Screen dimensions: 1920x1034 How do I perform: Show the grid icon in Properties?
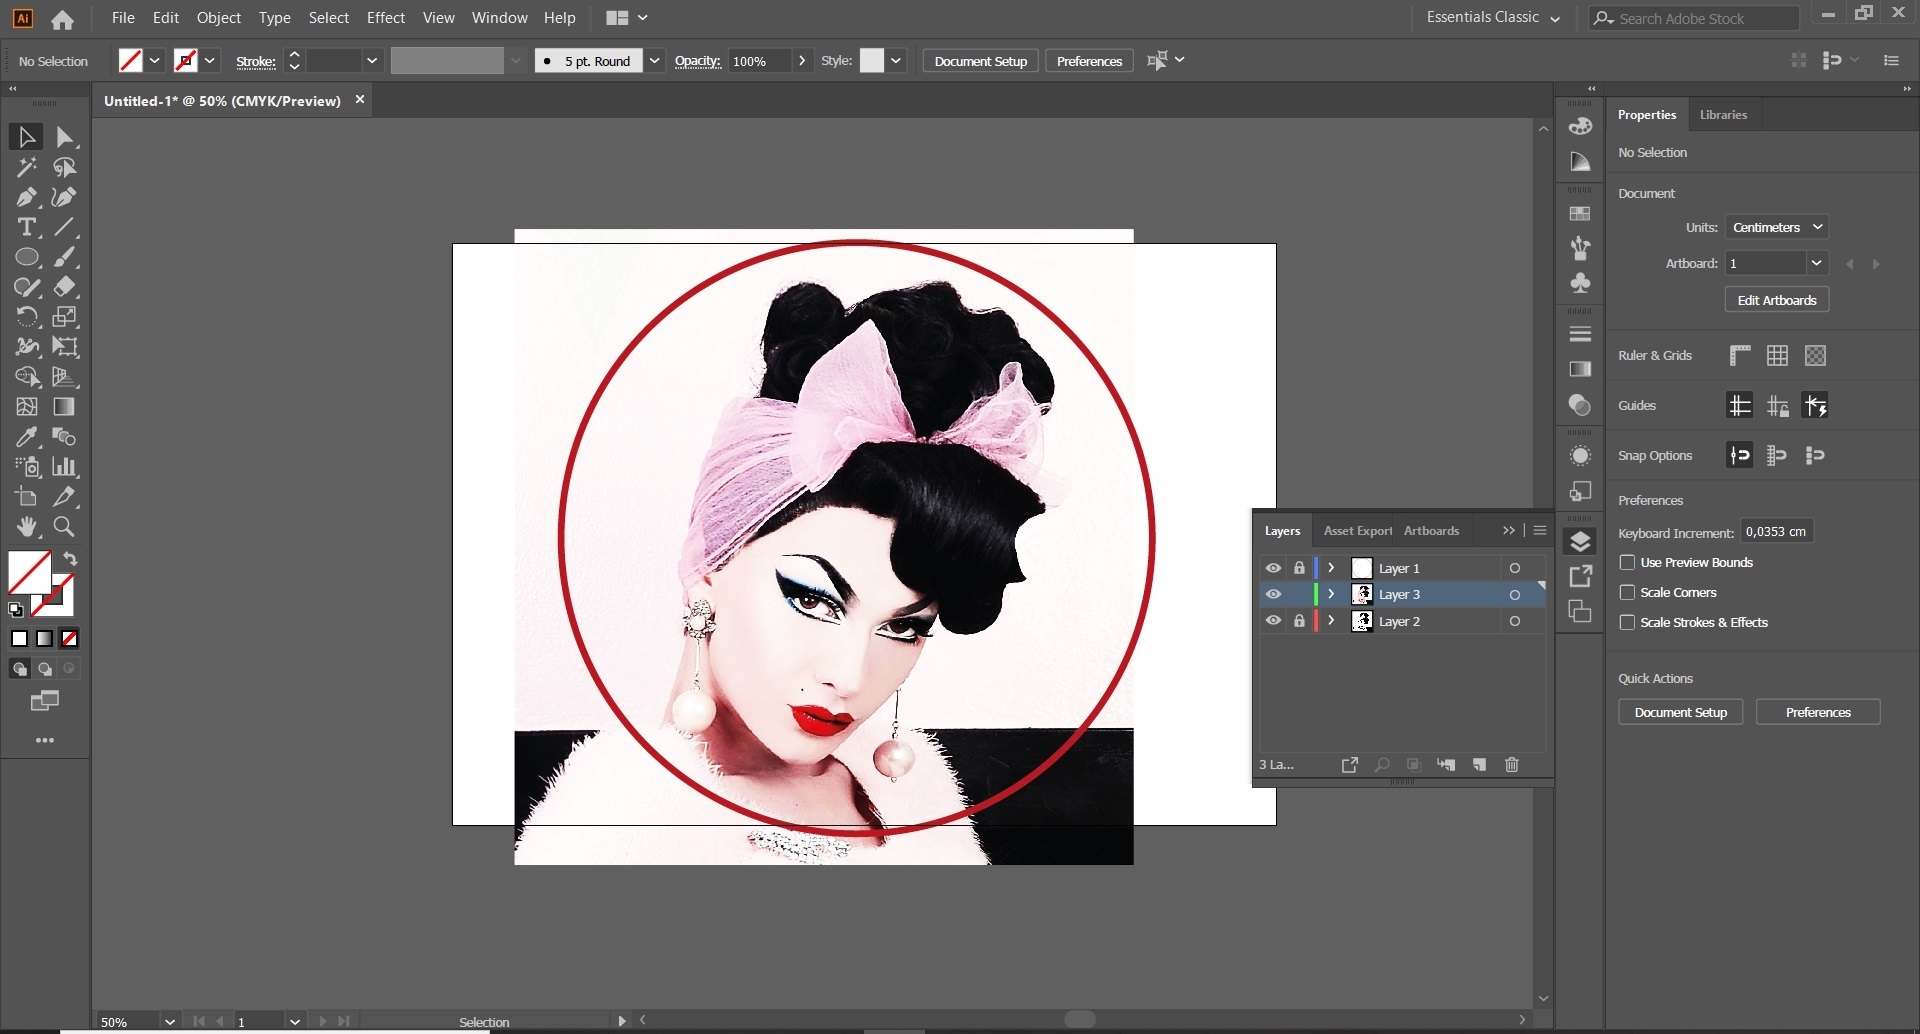1777,355
